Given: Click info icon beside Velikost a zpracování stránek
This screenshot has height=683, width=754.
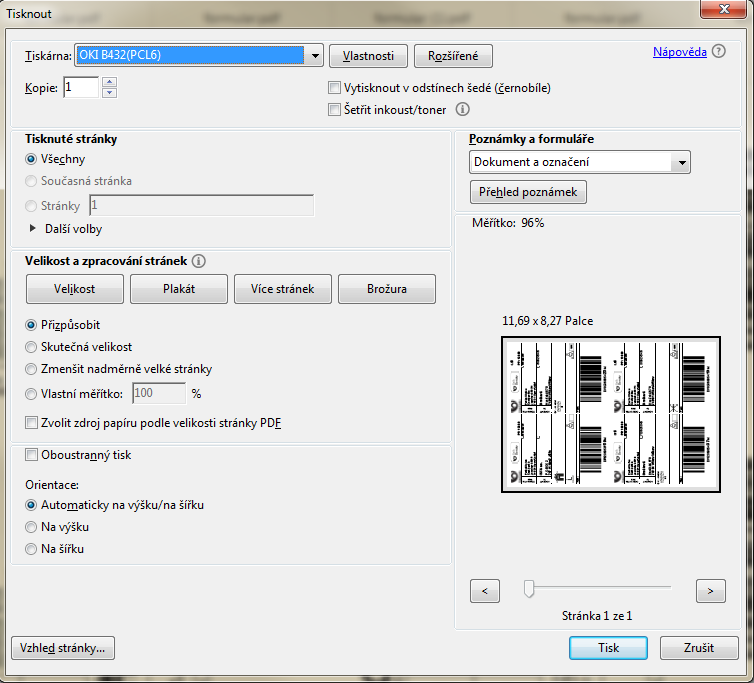Looking at the screenshot, I should click(198, 261).
